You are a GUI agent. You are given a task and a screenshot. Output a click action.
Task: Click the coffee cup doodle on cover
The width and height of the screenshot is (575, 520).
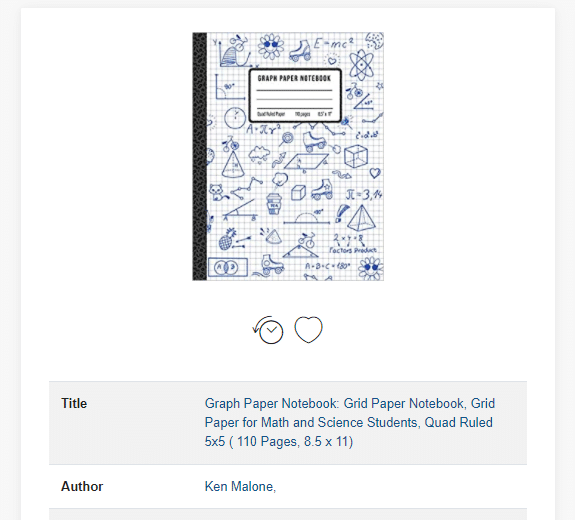pyautogui.click(x=274, y=204)
